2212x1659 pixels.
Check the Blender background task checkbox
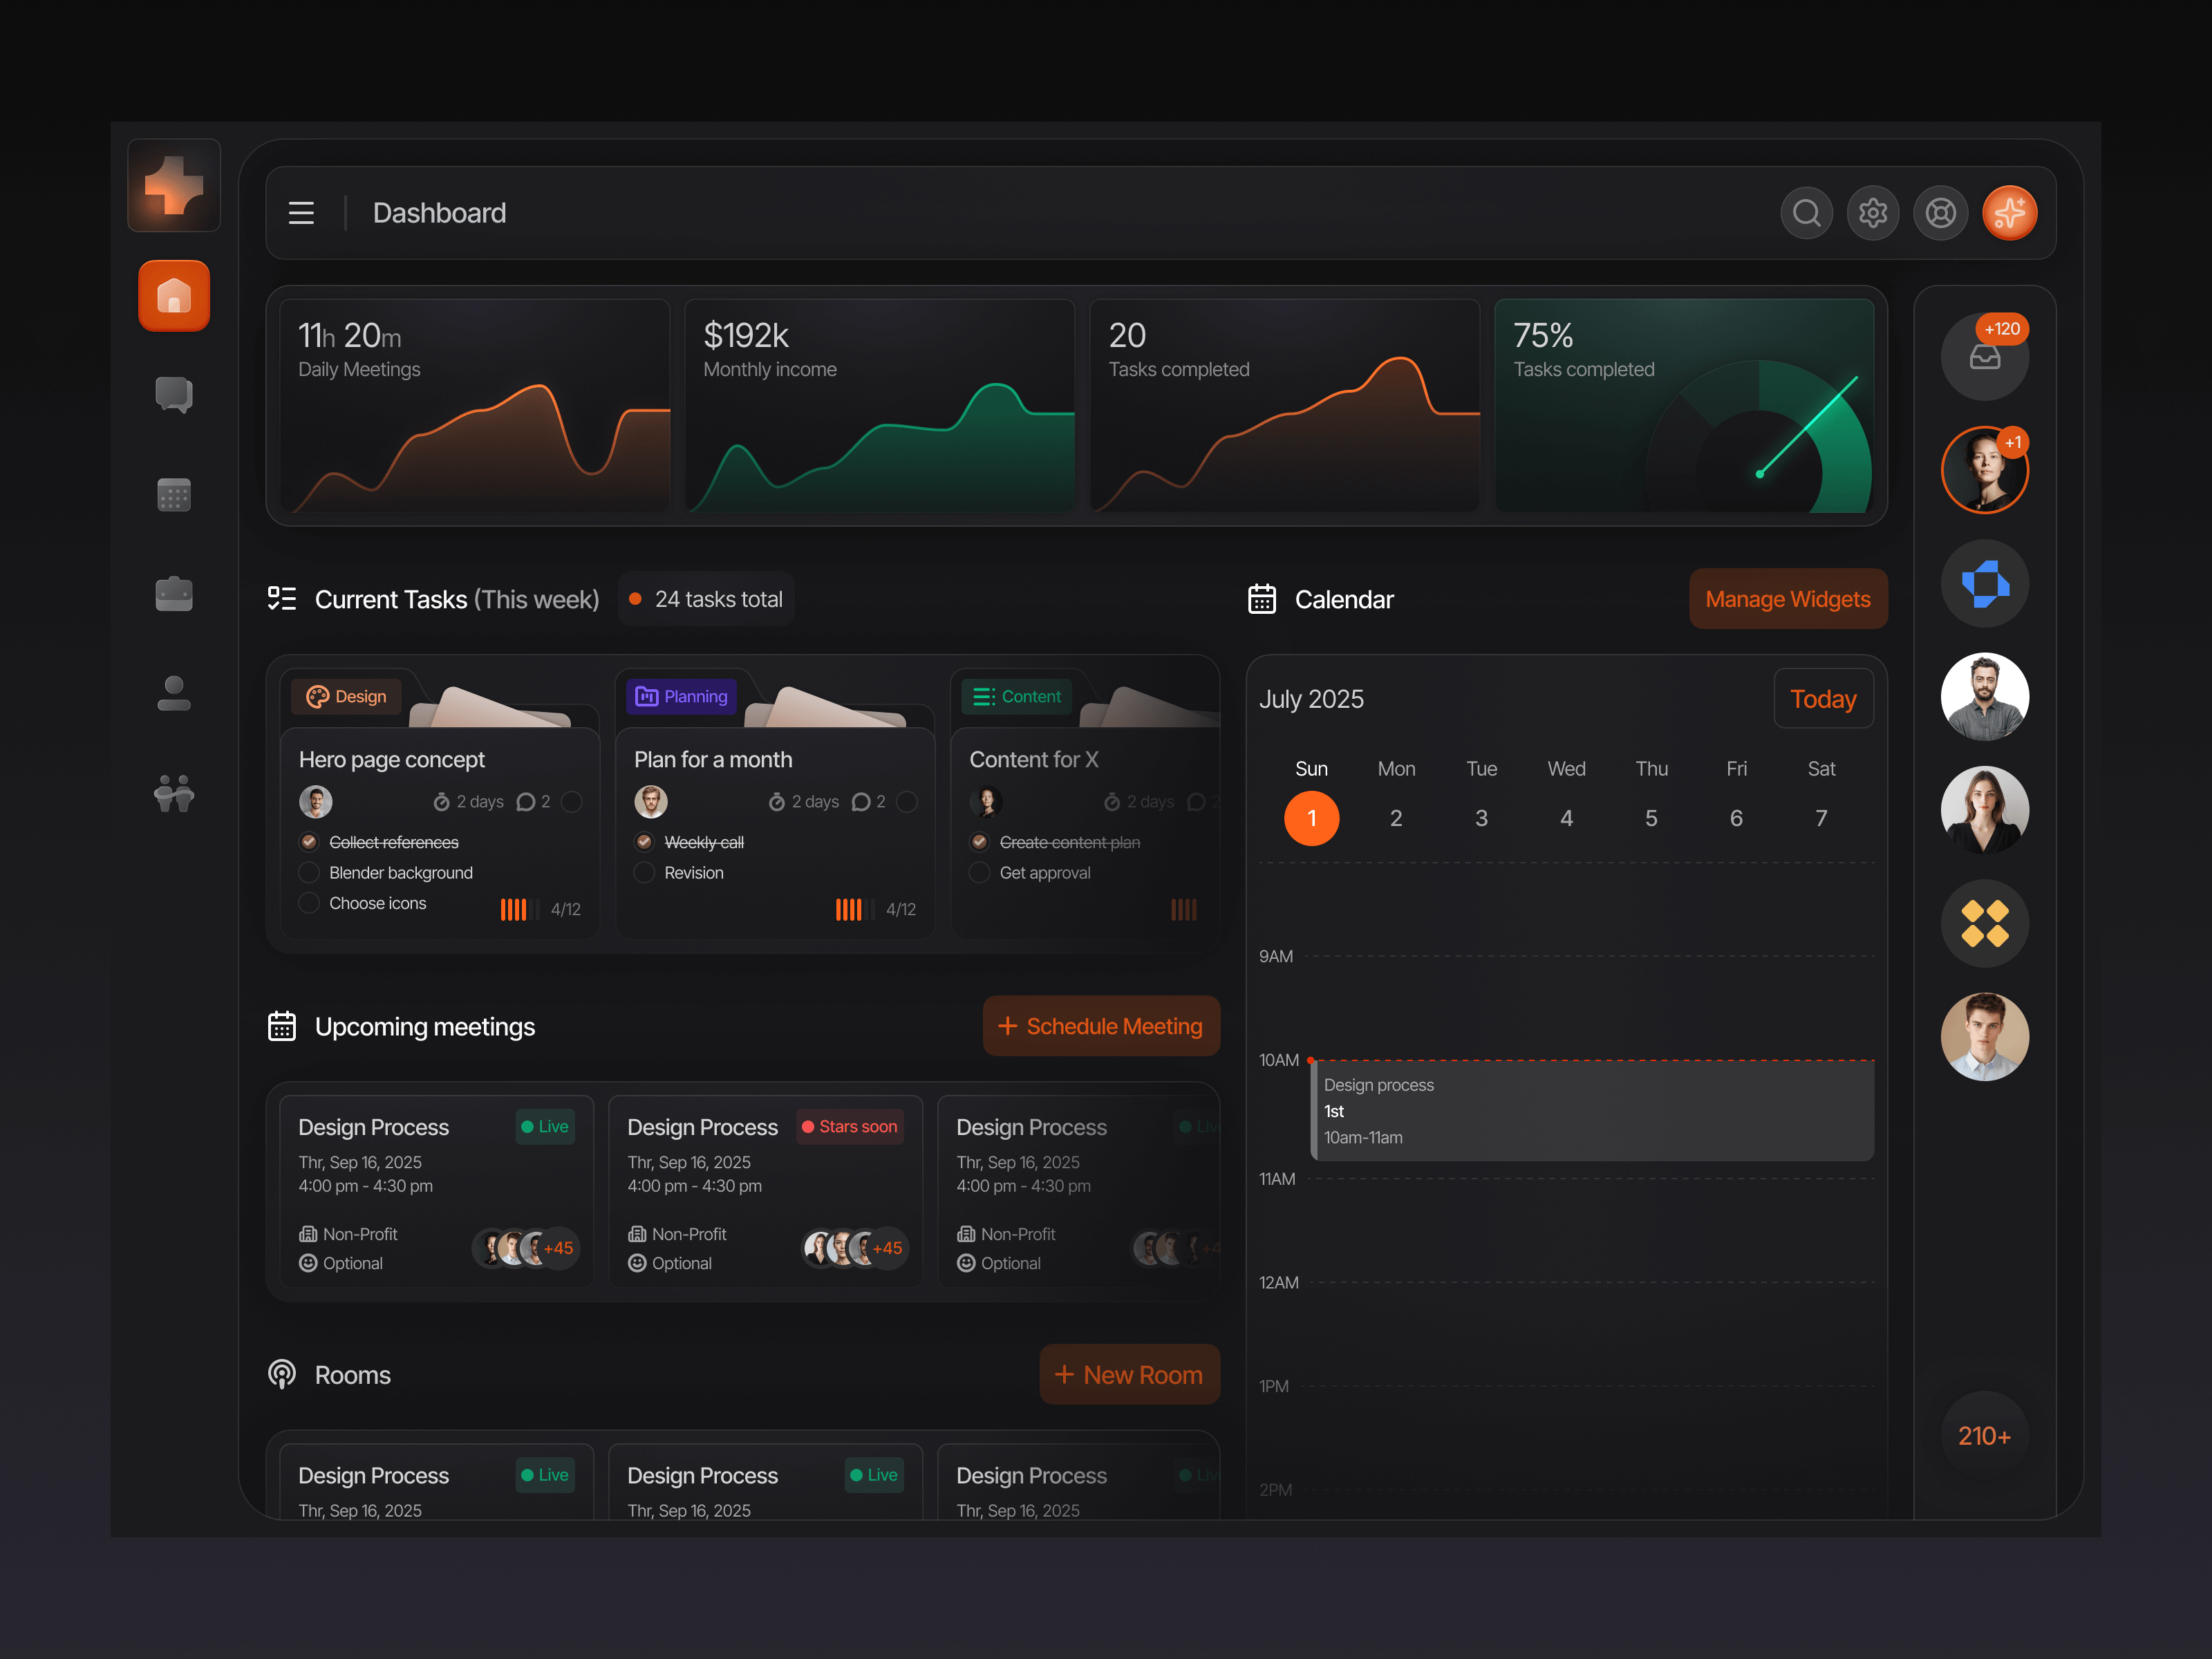pos(309,872)
